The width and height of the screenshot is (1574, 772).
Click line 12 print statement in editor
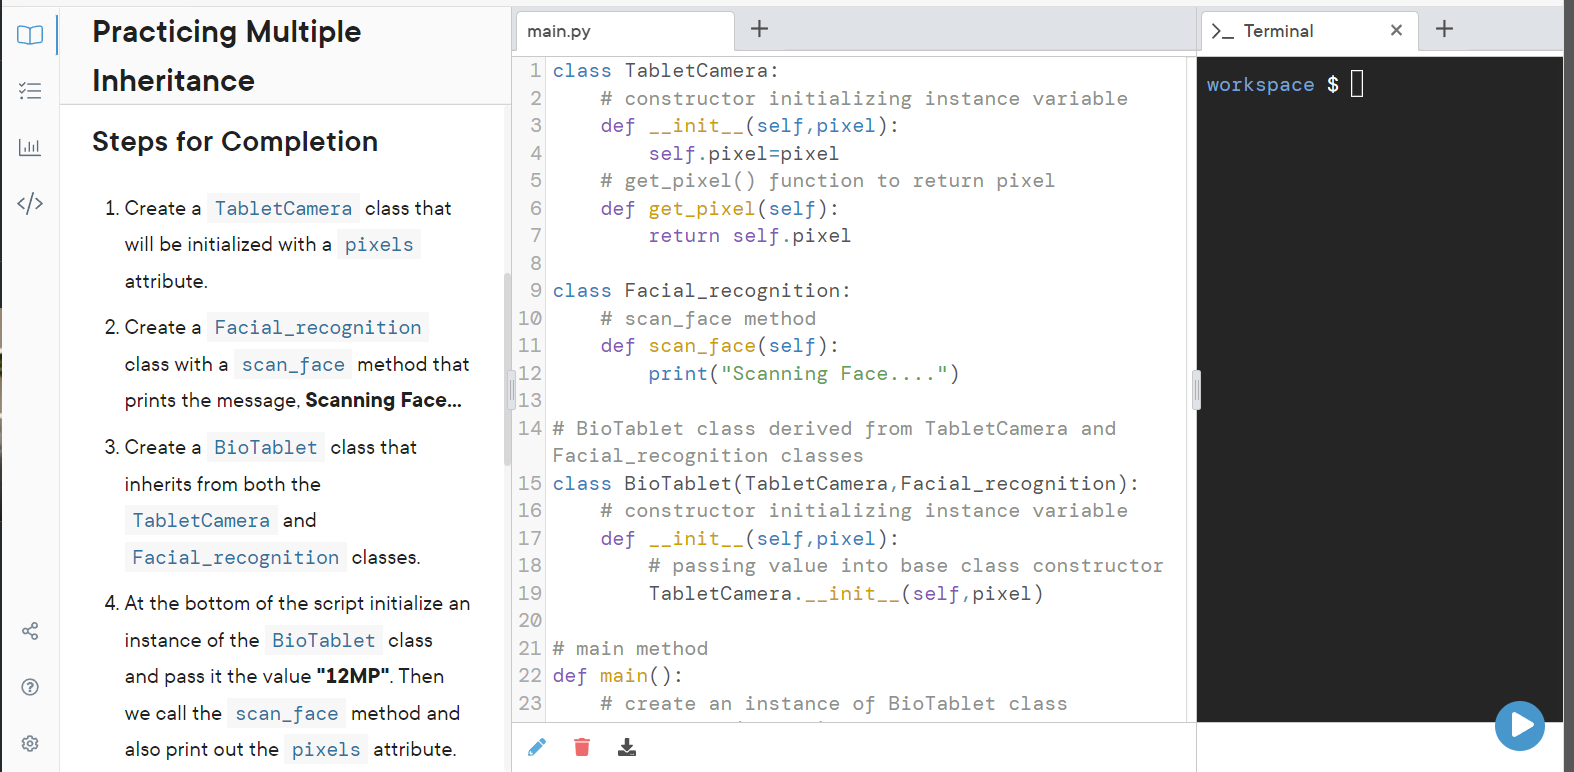click(804, 373)
